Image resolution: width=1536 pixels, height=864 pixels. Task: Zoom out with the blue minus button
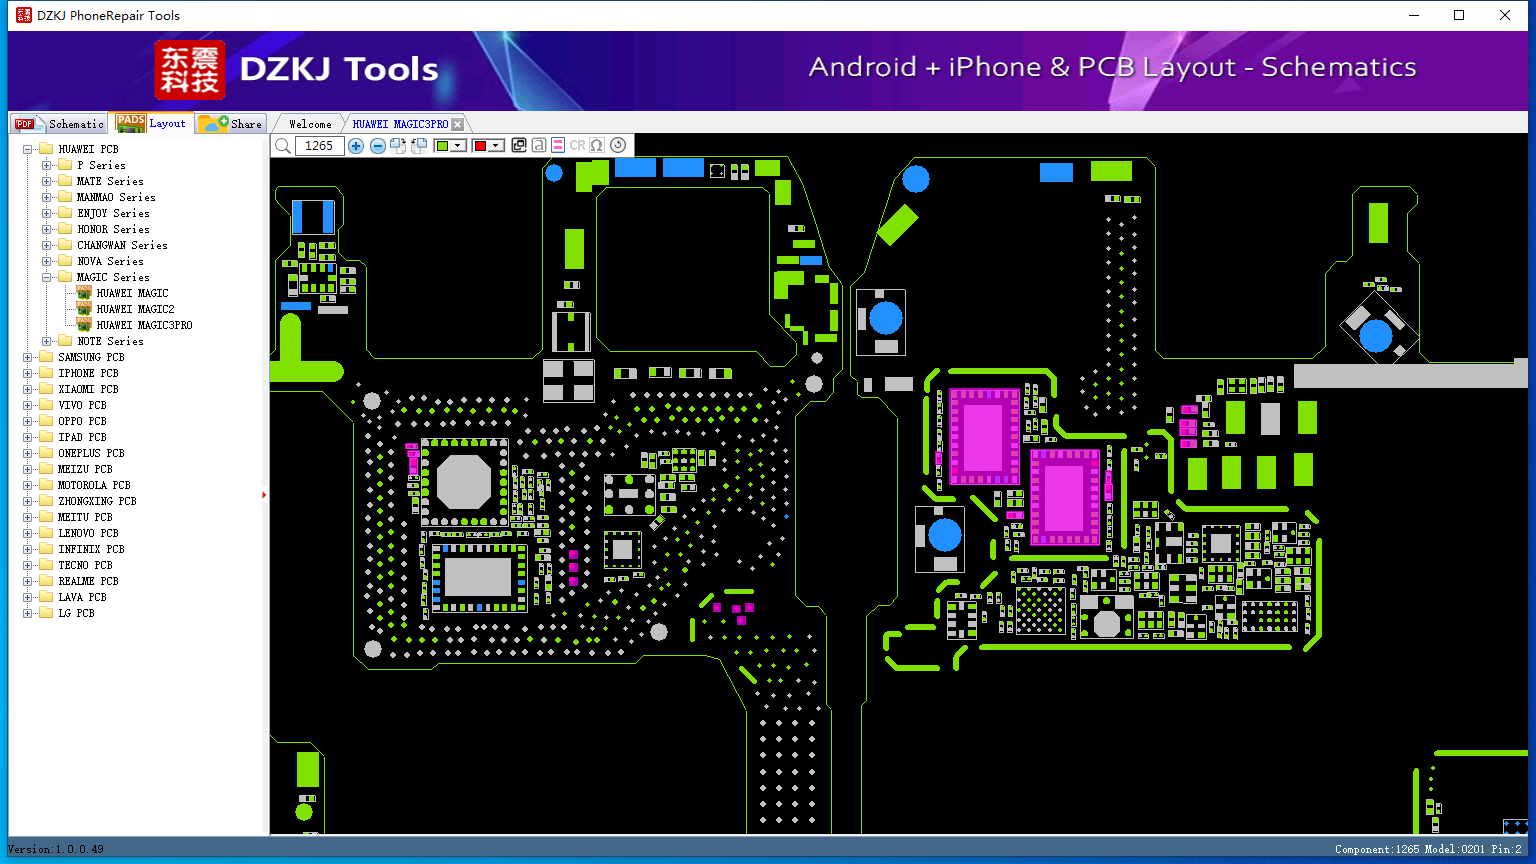pyautogui.click(x=378, y=146)
